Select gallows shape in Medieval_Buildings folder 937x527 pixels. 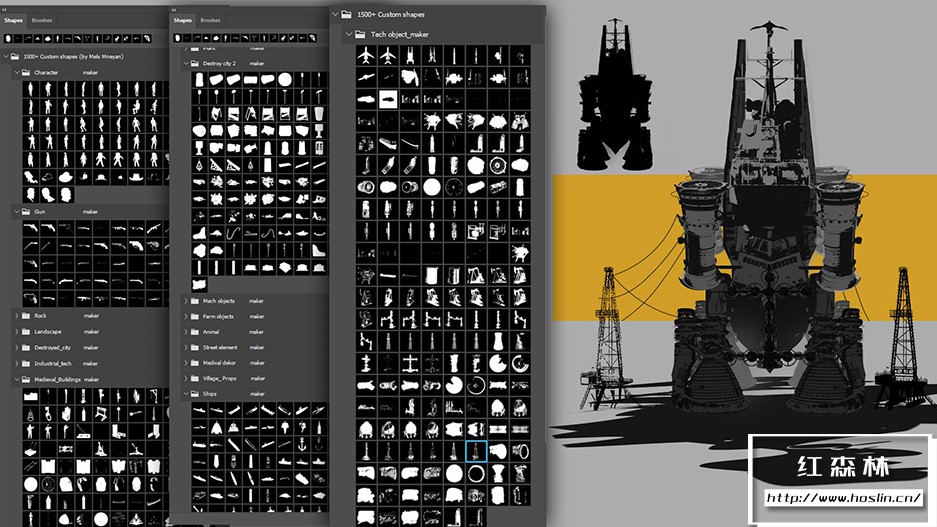tap(154, 396)
